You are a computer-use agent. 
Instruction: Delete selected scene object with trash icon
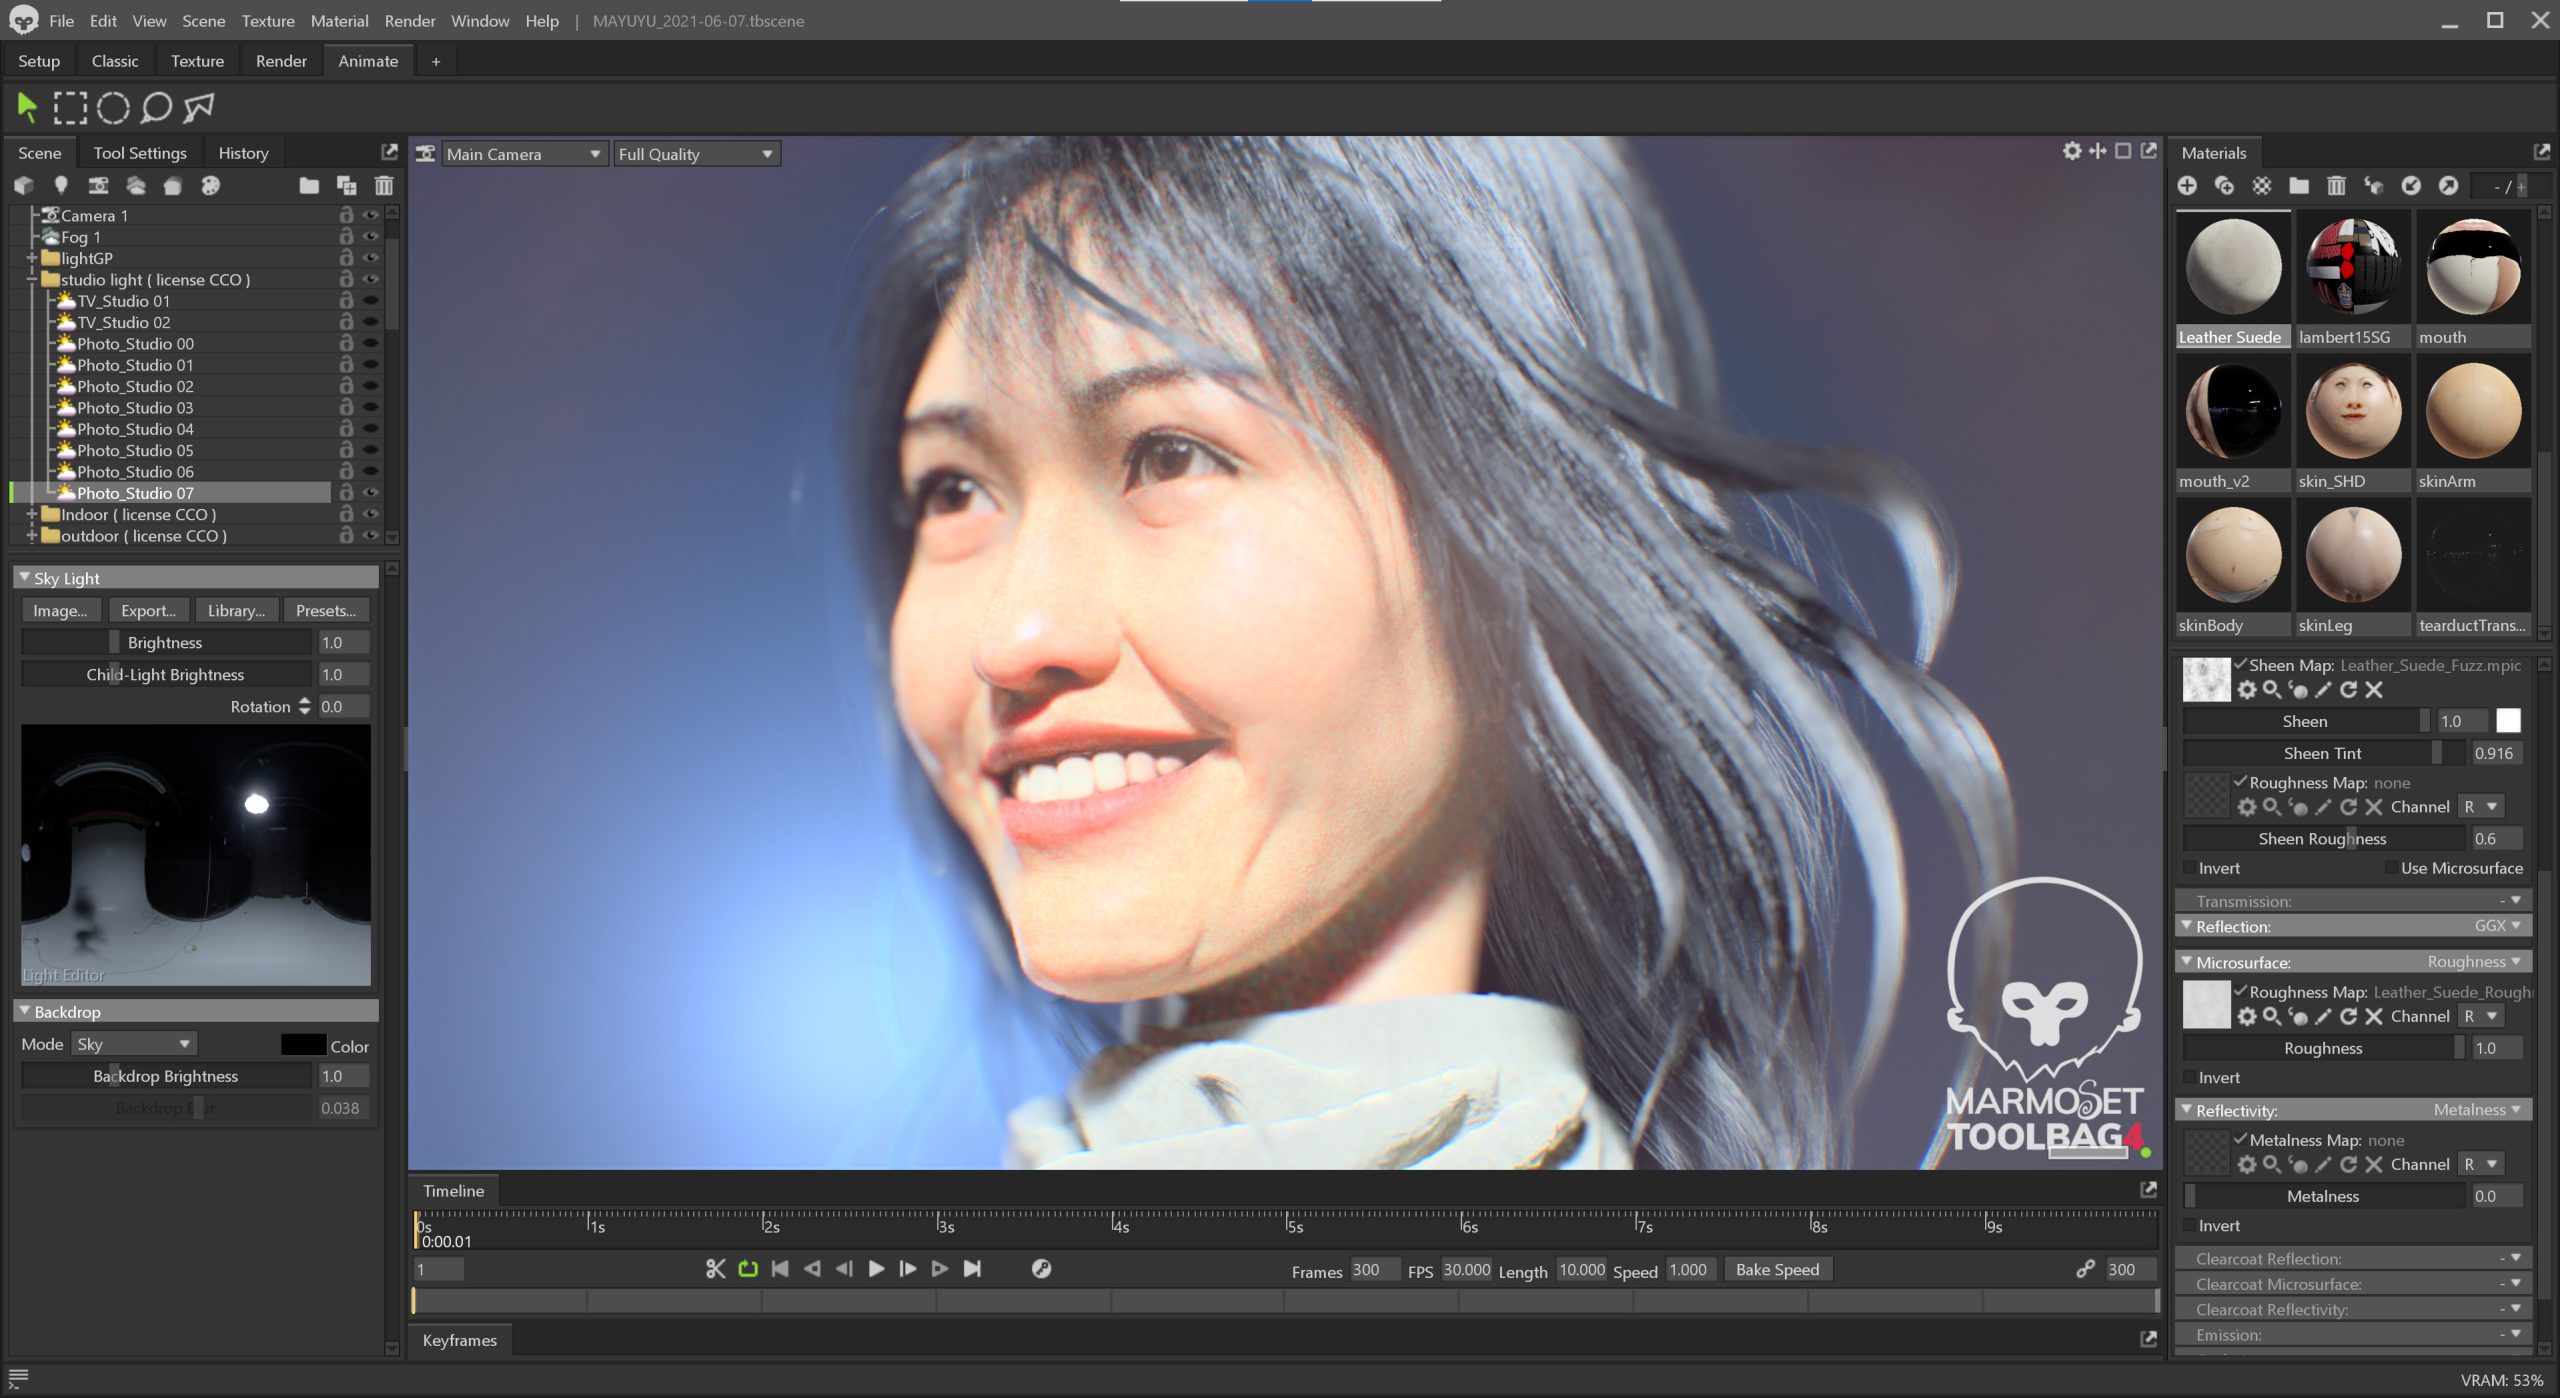pyautogui.click(x=383, y=186)
